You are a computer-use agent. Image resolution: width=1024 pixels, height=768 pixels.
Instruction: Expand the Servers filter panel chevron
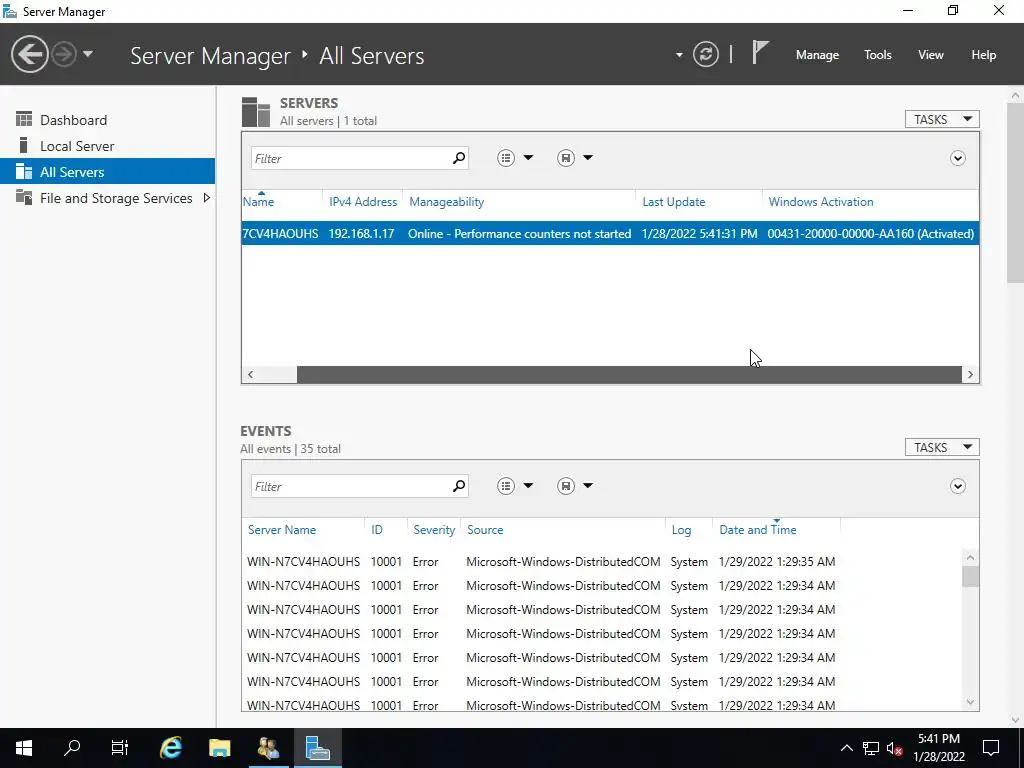pyautogui.click(x=957, y=159)
